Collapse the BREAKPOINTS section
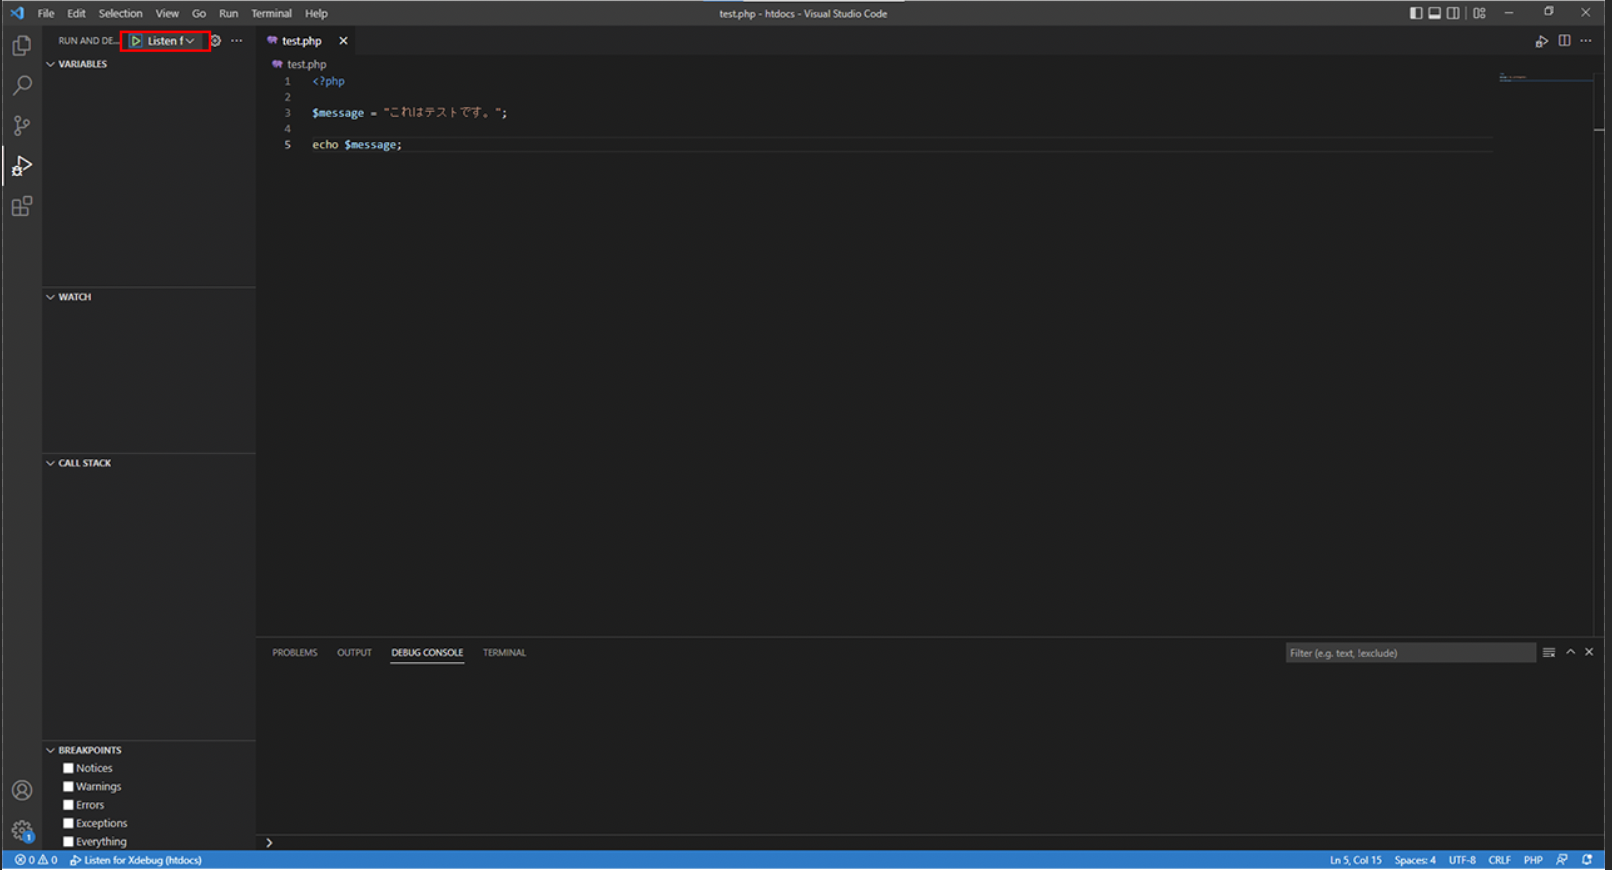This screenshot has width=1612, height=870. pyautogui.click(x=89, y=750)
